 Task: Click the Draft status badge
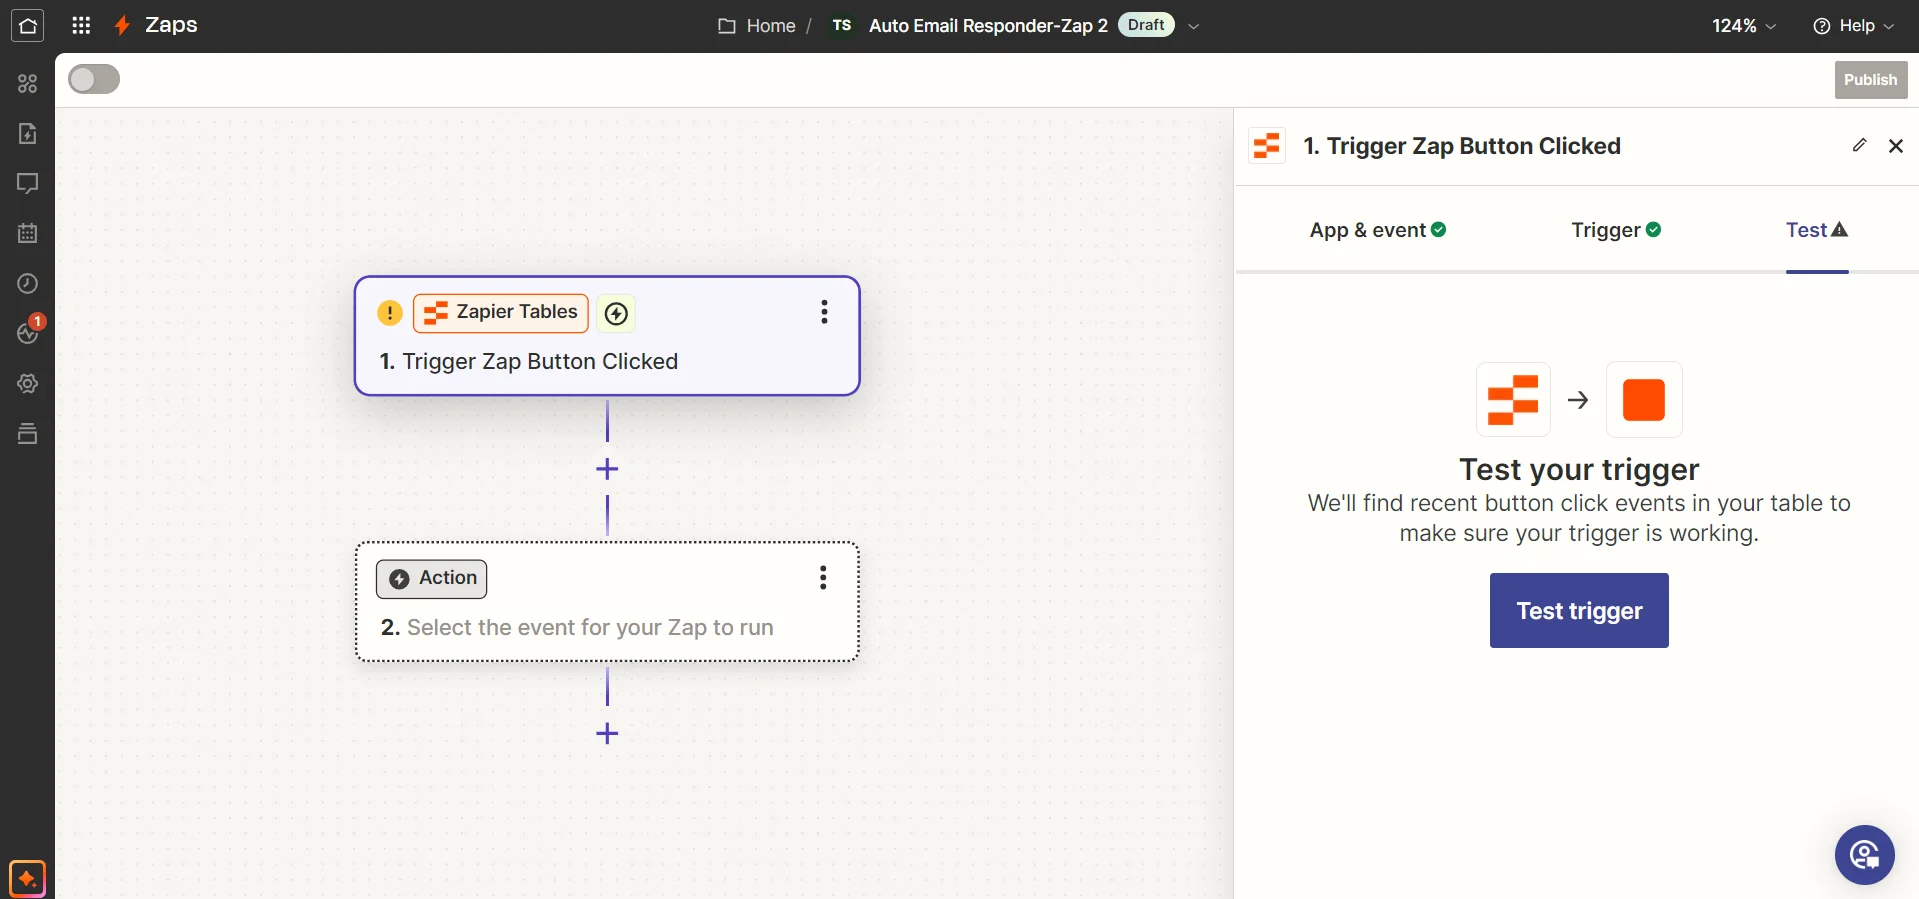pos(1146,25)
